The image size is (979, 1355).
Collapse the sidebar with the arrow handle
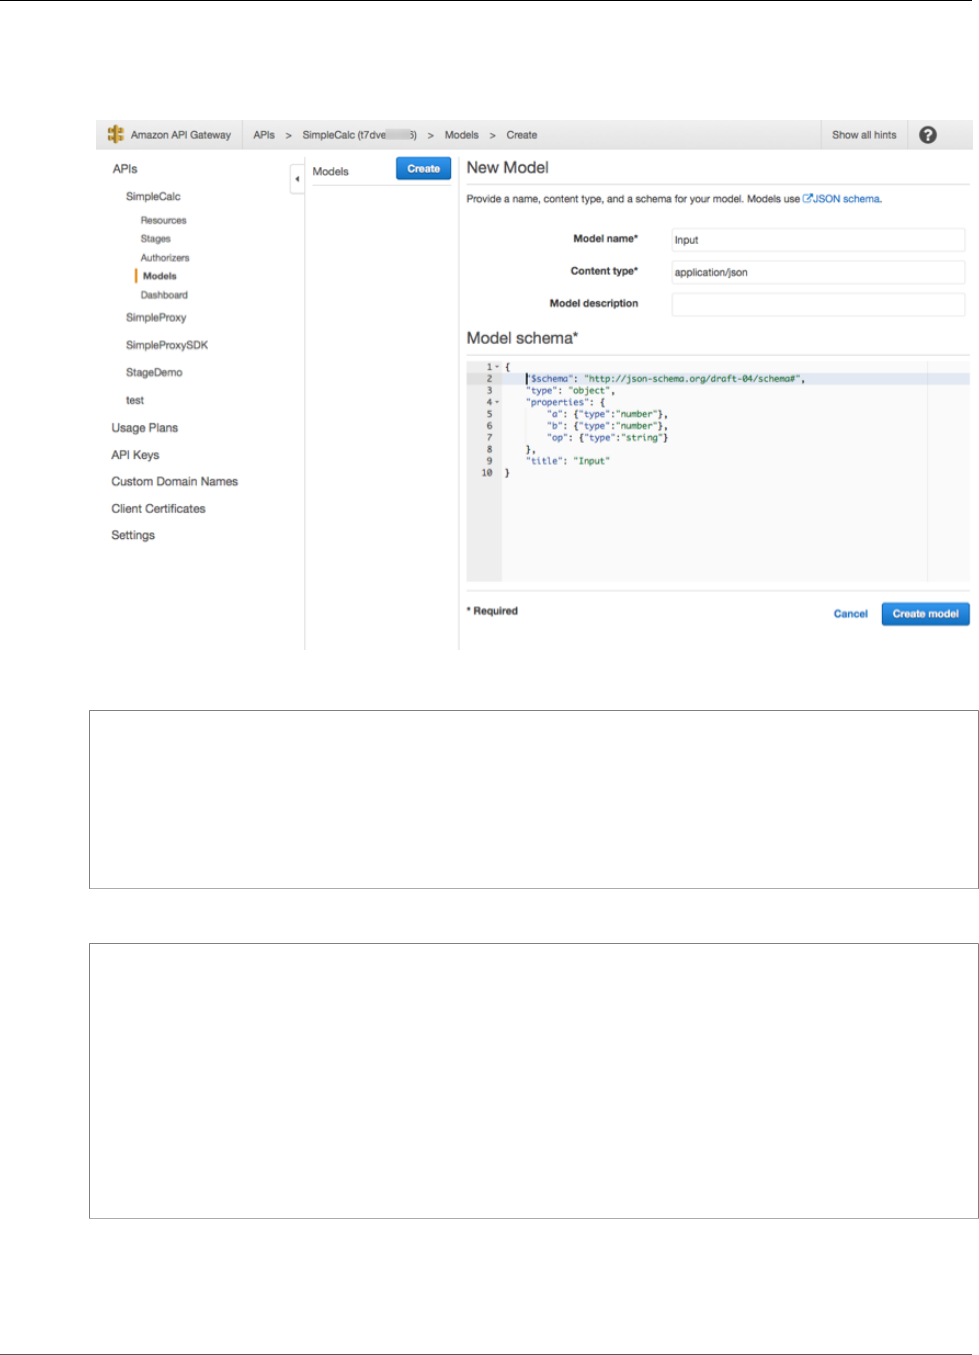point(297,179)
